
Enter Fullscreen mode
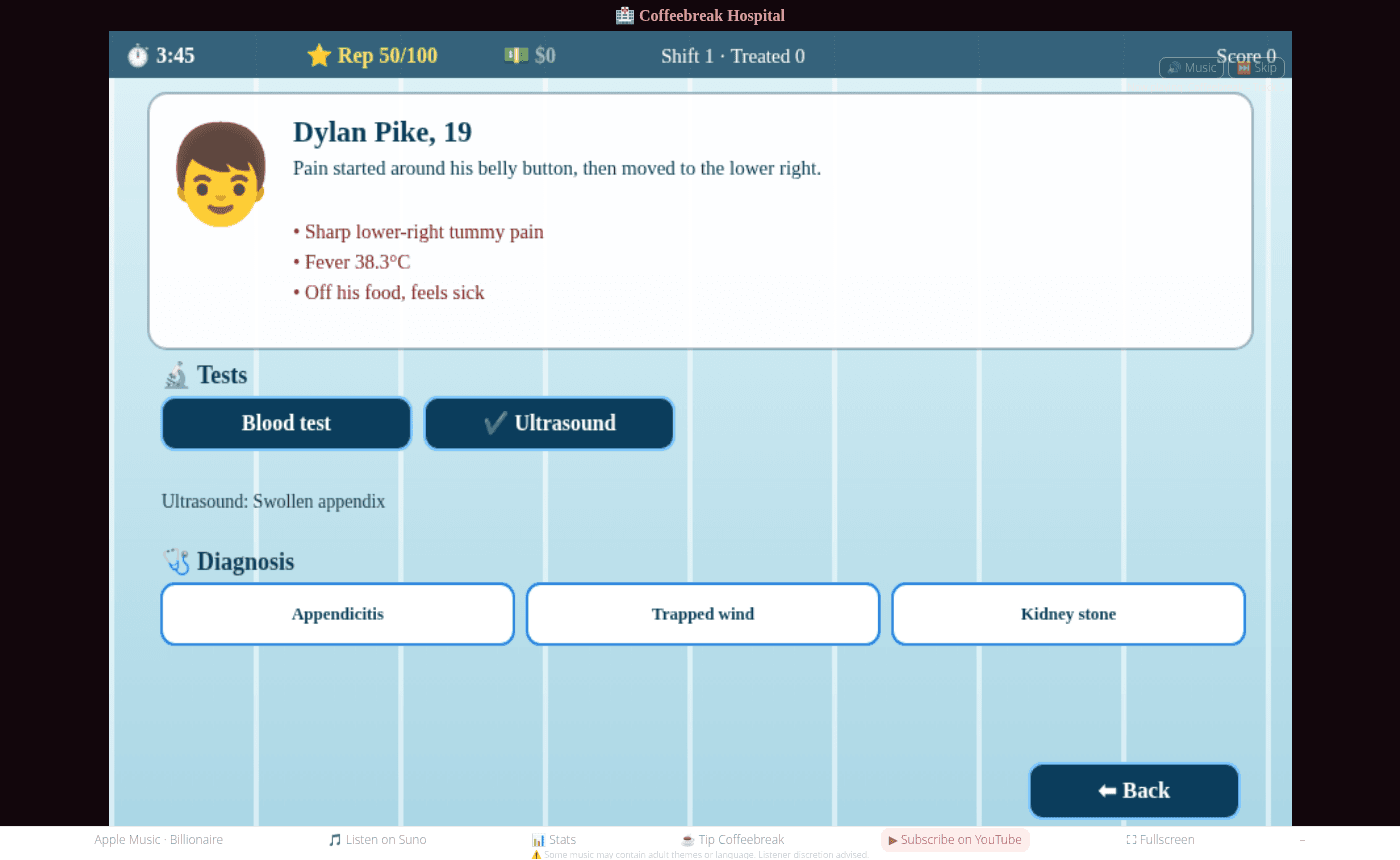1160,840
